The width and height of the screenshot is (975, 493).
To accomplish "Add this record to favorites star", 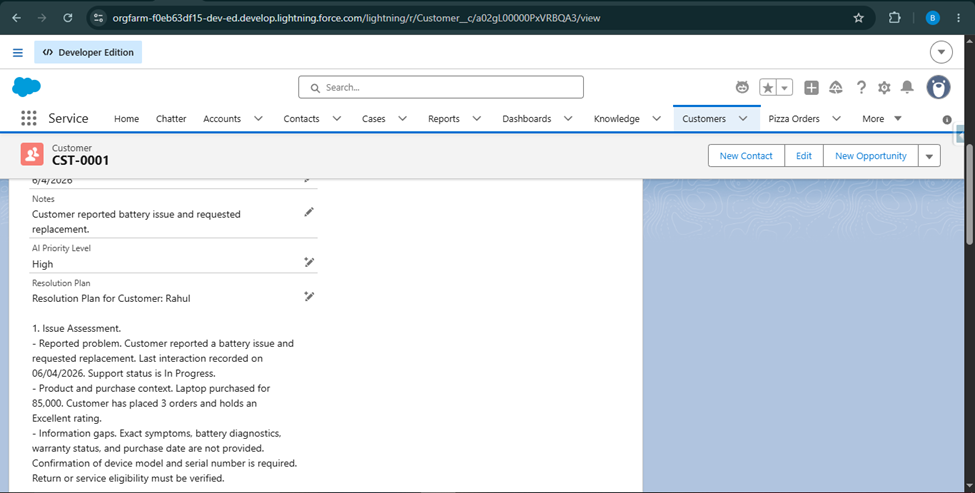I will coord(768,88).
